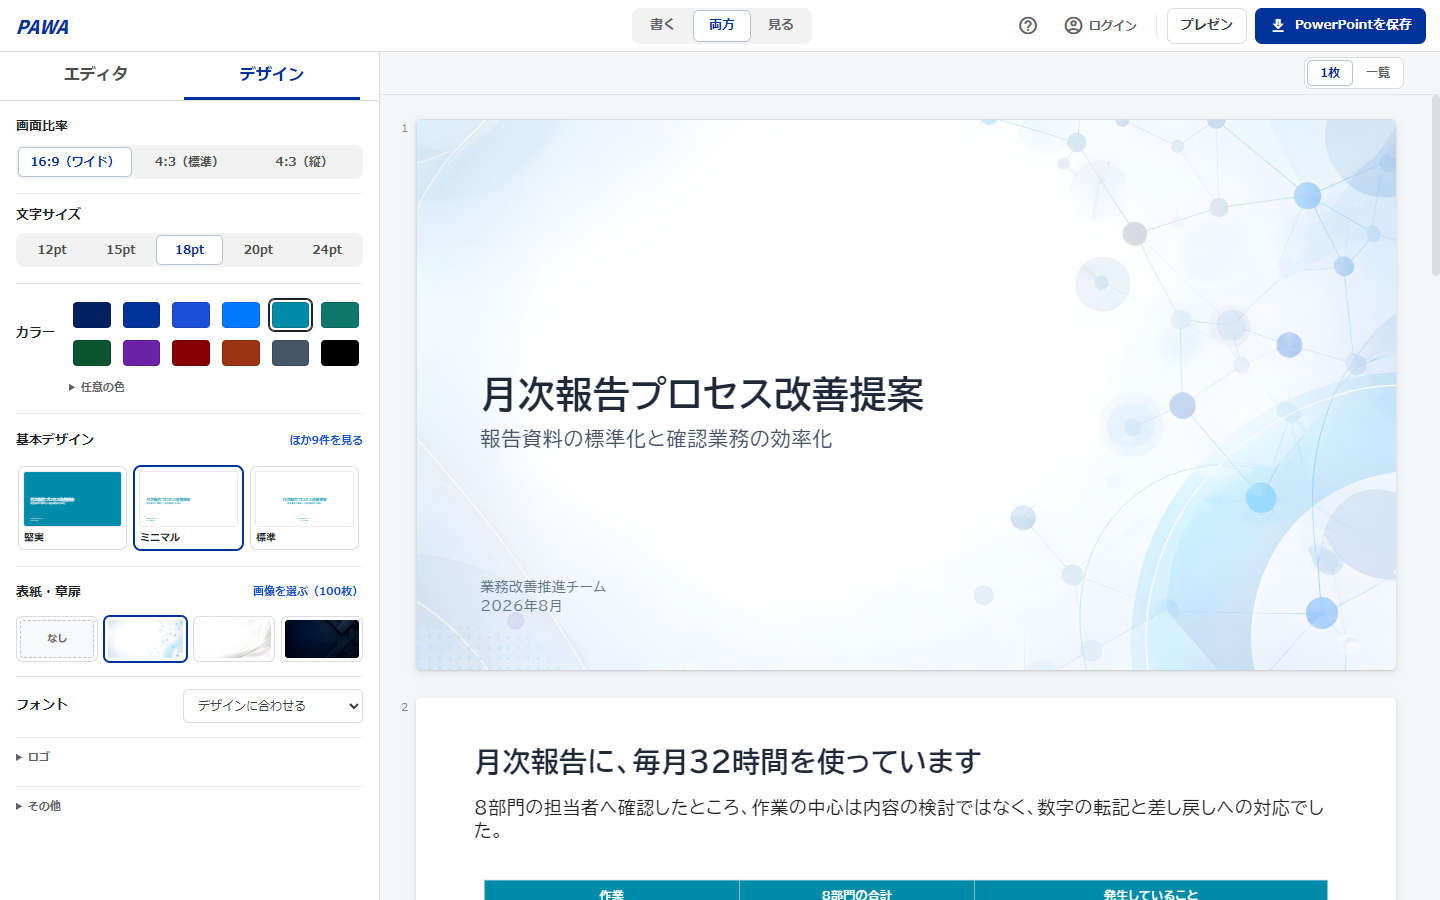Screen dimensions: 1440x900
Task: Expand the その他 section
Action: [x=39, y=806]
